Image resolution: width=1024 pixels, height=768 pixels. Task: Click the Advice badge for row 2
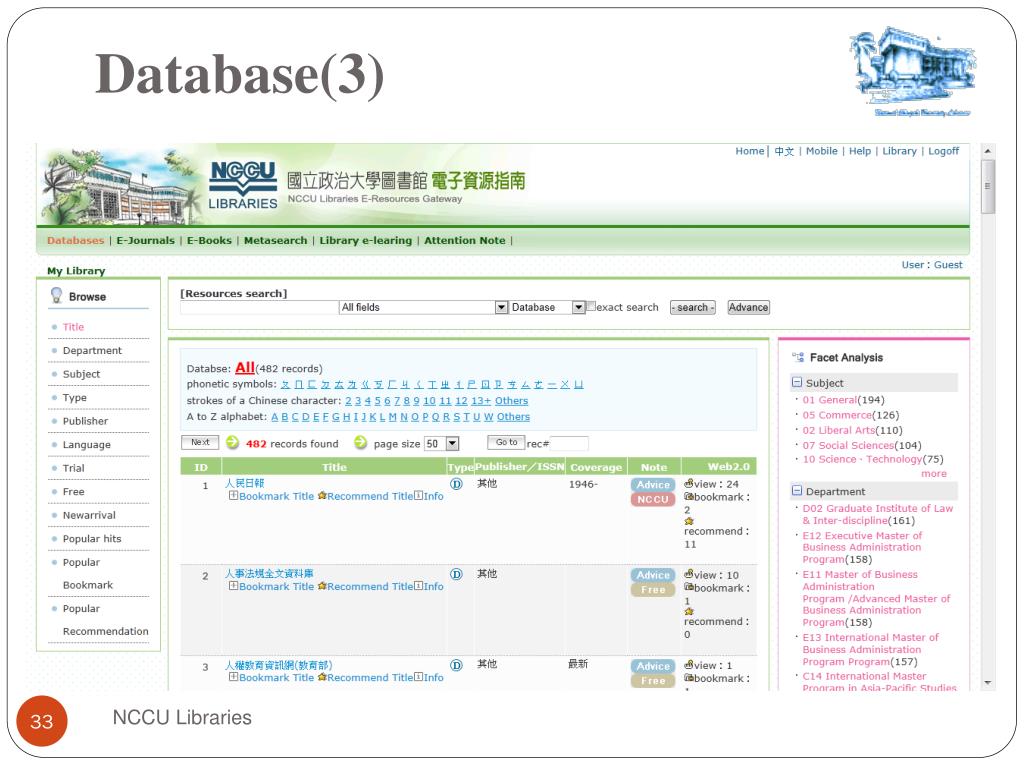click(653, 575)
